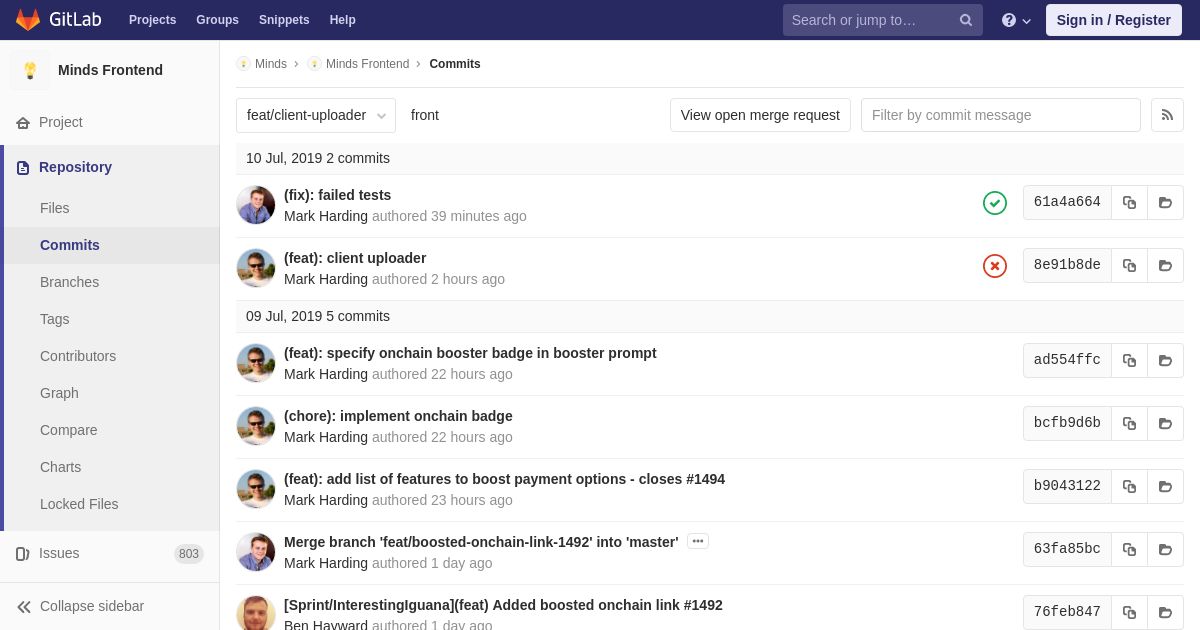Open the Minds breadcrumb link
1200x630 pixels.
point(271,64)
